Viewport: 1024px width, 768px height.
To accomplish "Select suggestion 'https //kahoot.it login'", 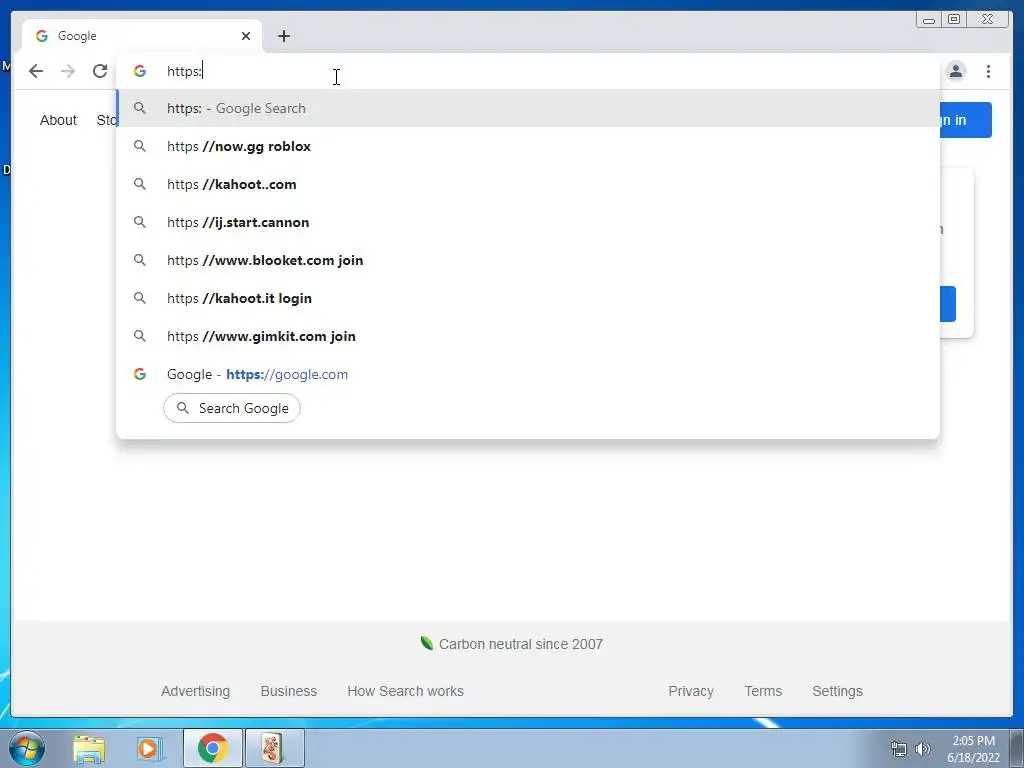I will pyautogui.click(x=528, y=298).
